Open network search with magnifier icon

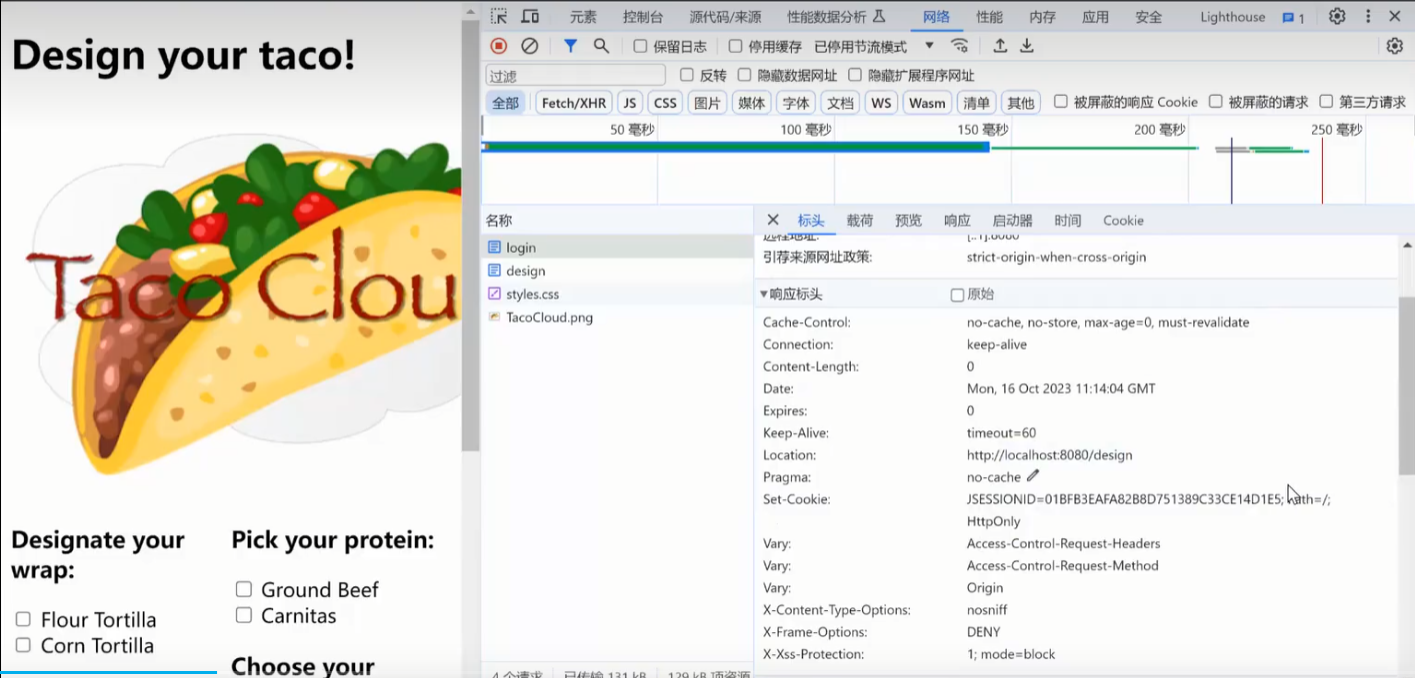601,46
